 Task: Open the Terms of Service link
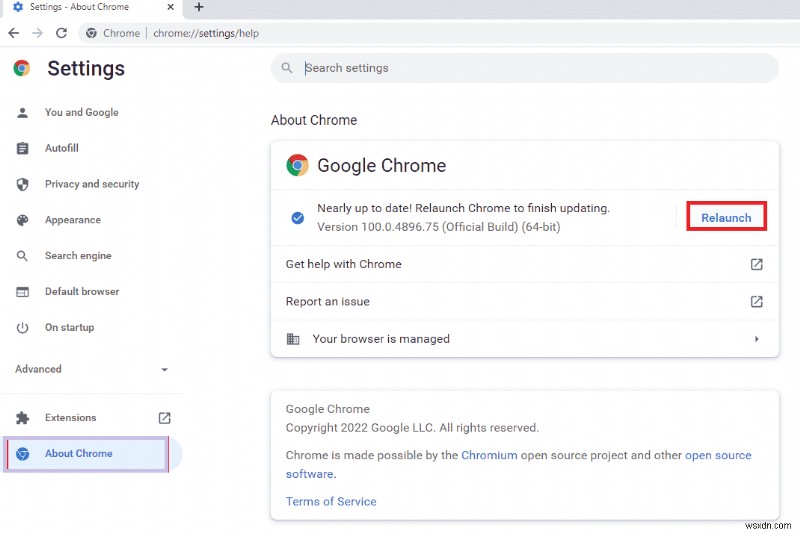point(331,501)
